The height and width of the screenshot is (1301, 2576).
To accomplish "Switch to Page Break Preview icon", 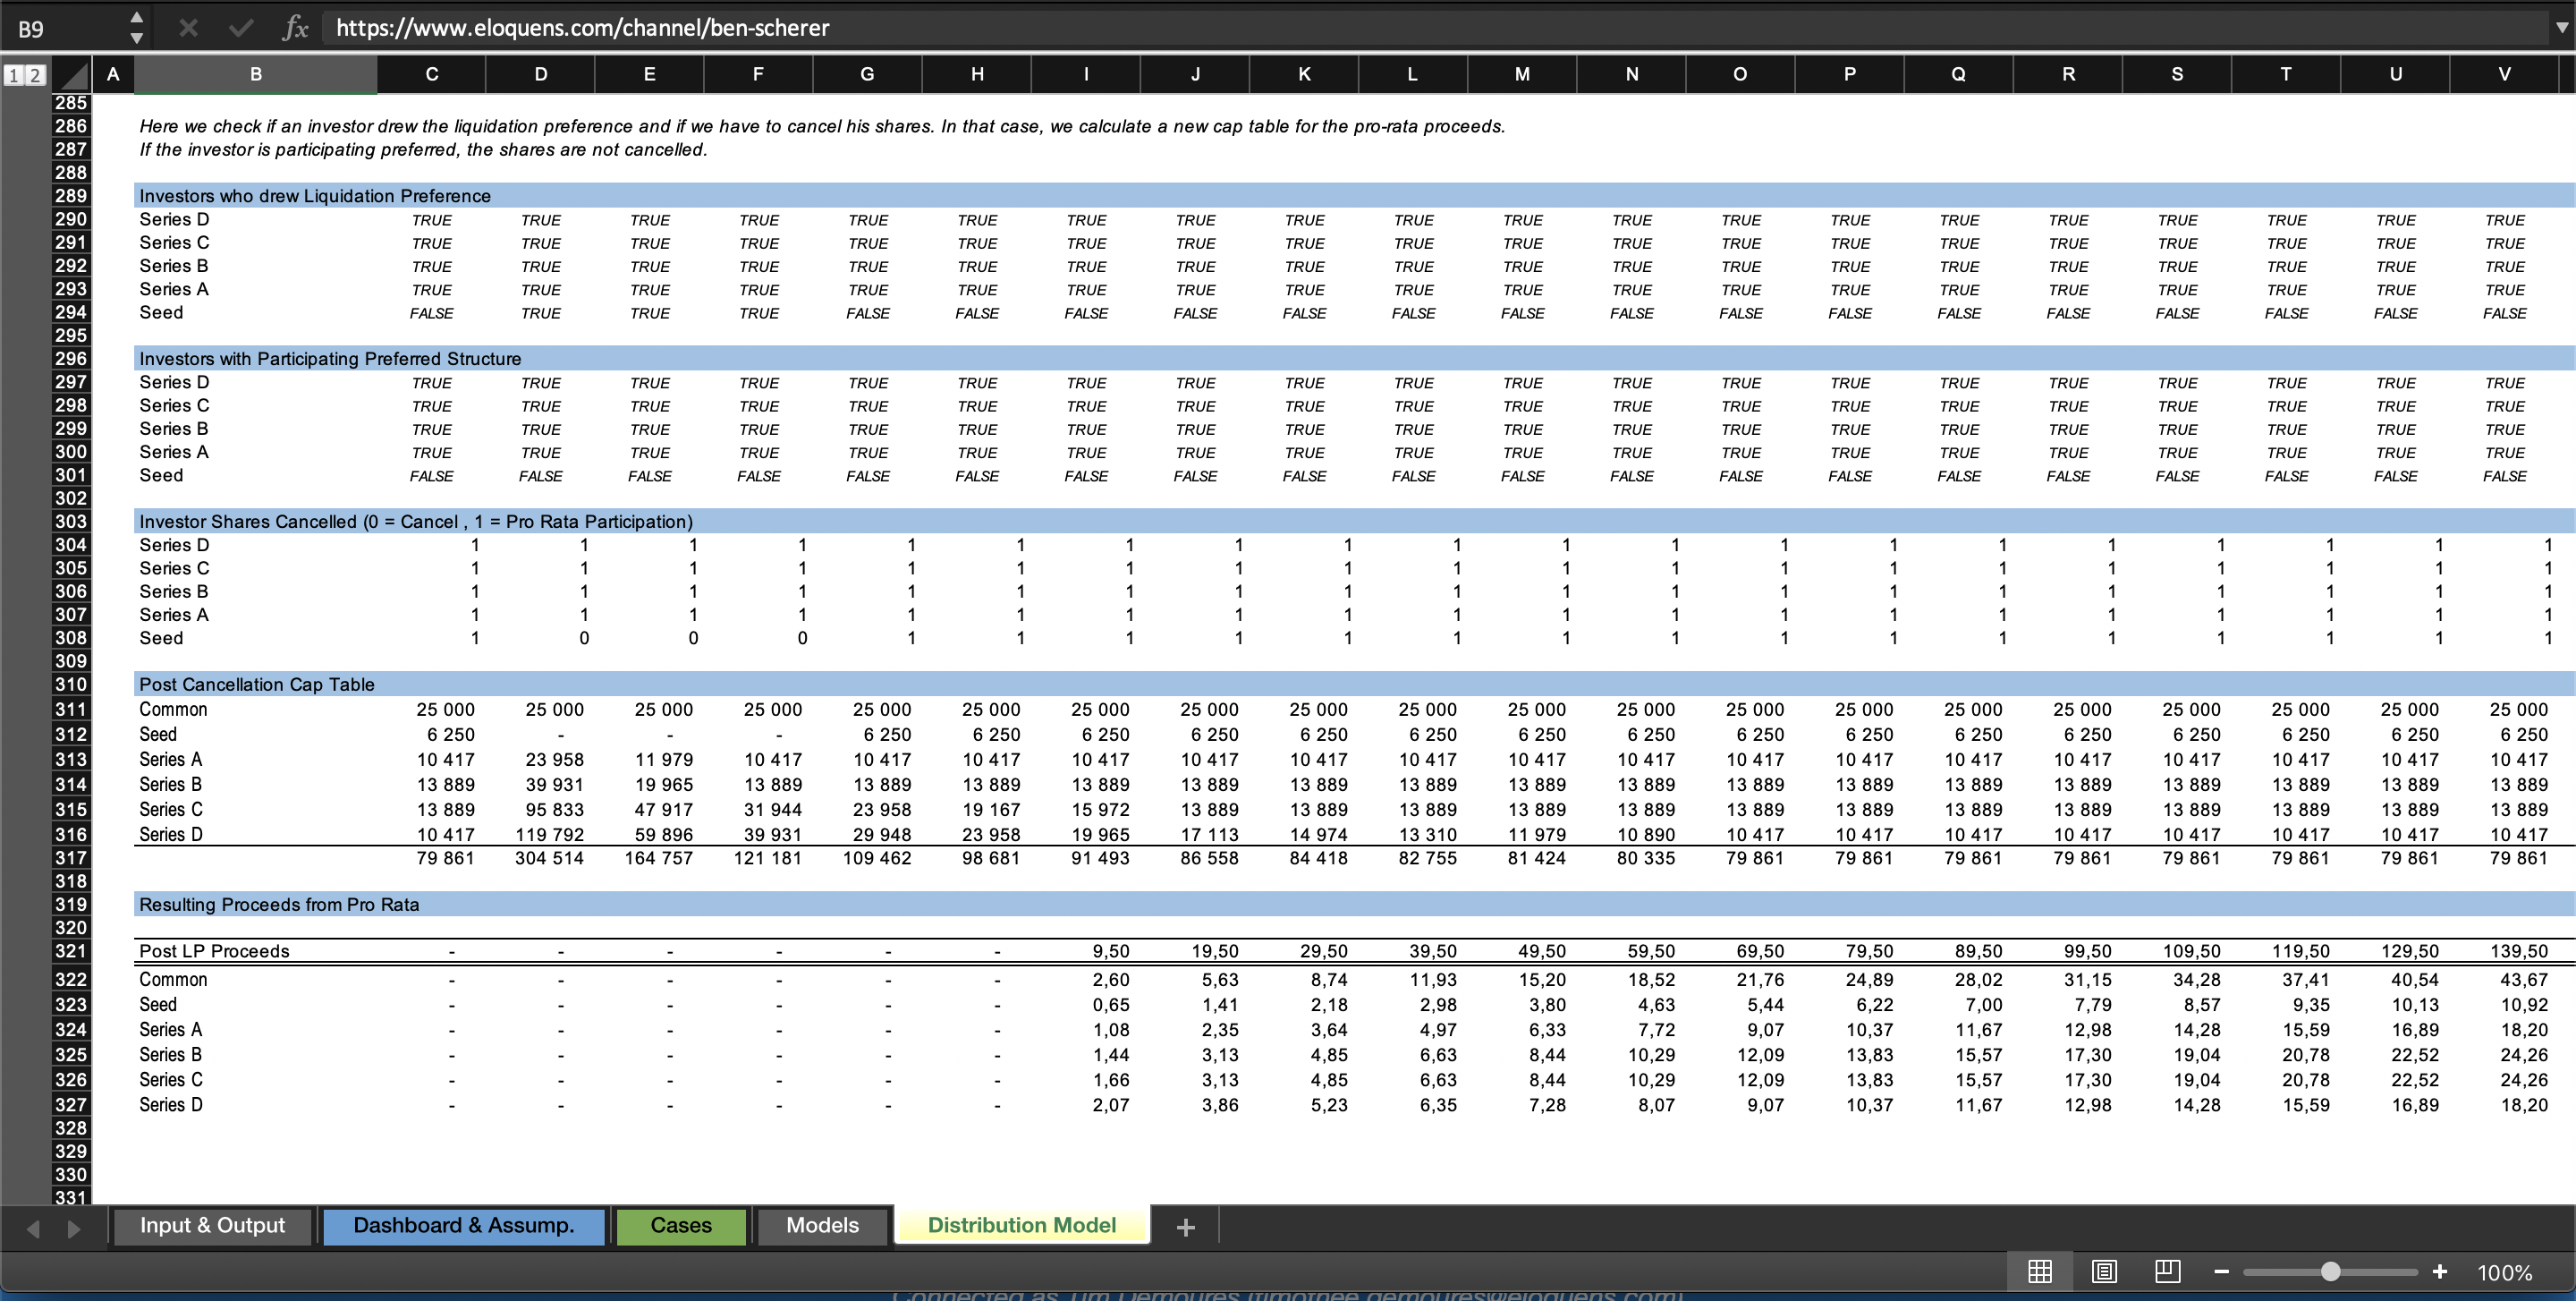I will 2167,1271.
